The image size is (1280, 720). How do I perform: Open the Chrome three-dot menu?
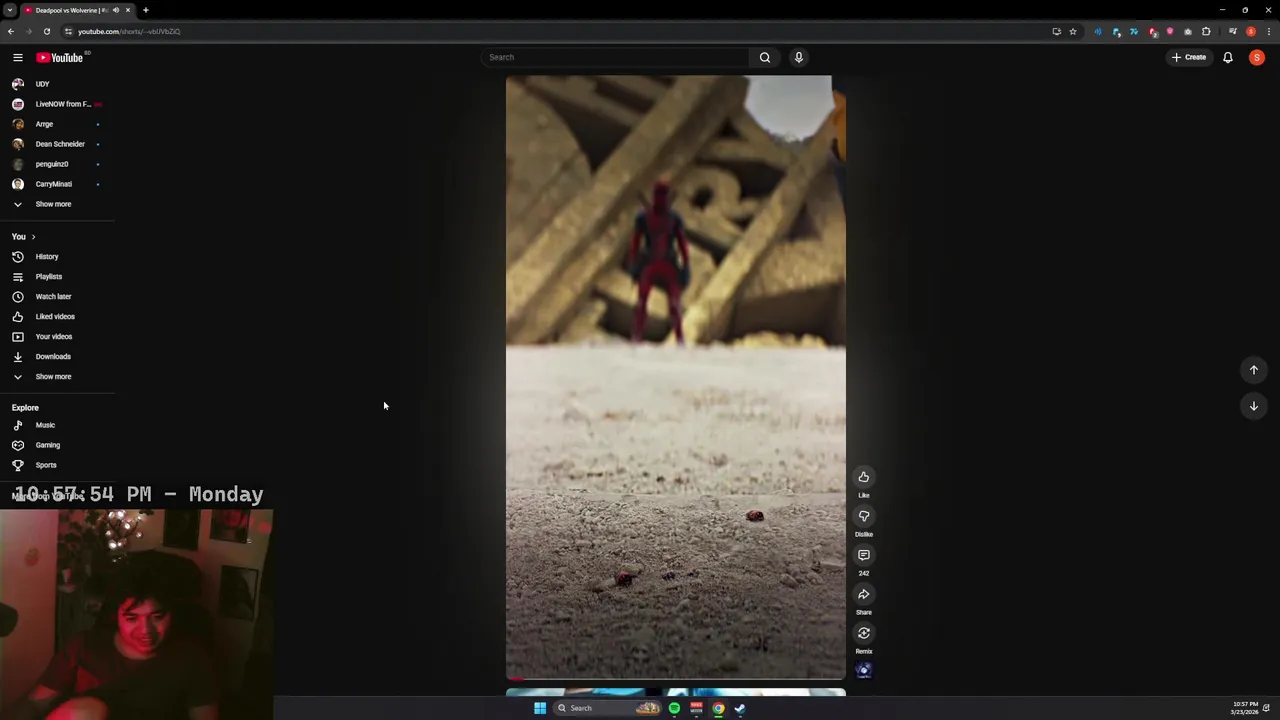pos(1269,31)
